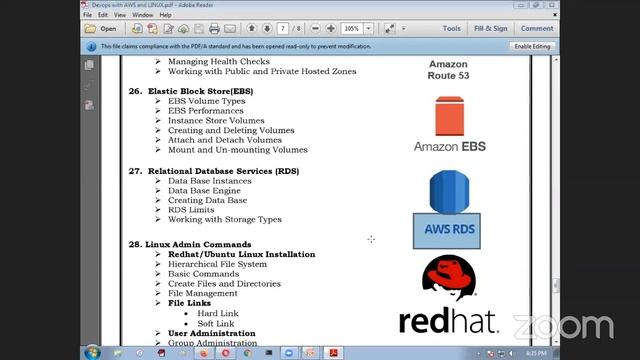This screenshot has height=360, width=640.
Task: Click the volume speaker icon in tray
Action: 511,353
